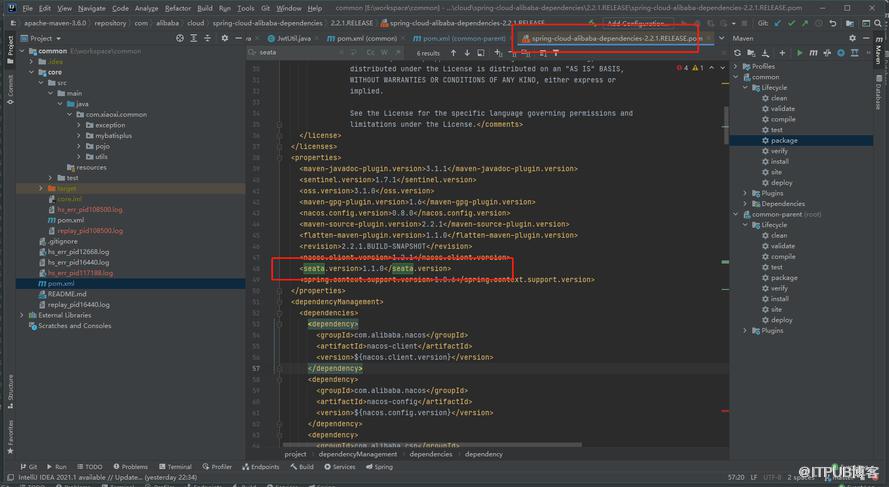
Task: Open the File menu
Action: pyautogui.click(x=27, y=9)
